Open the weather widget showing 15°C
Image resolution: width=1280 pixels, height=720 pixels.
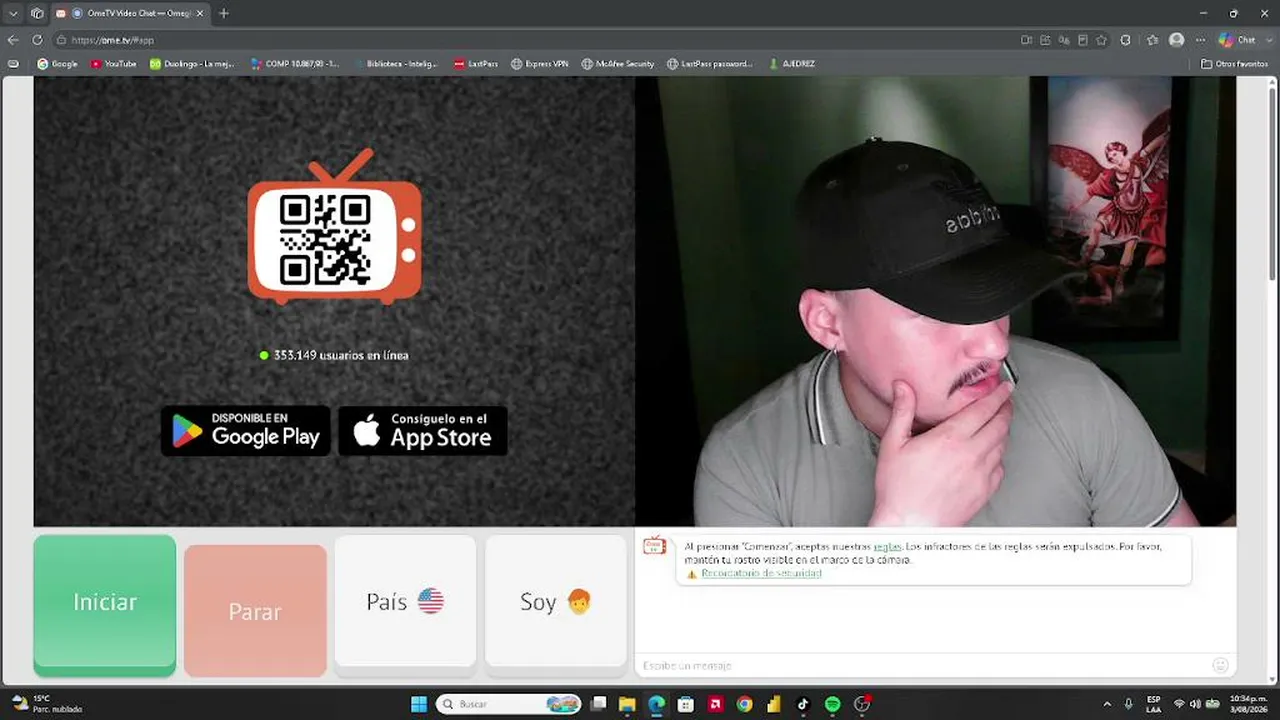pyautogui.click(x=46, y=704)
